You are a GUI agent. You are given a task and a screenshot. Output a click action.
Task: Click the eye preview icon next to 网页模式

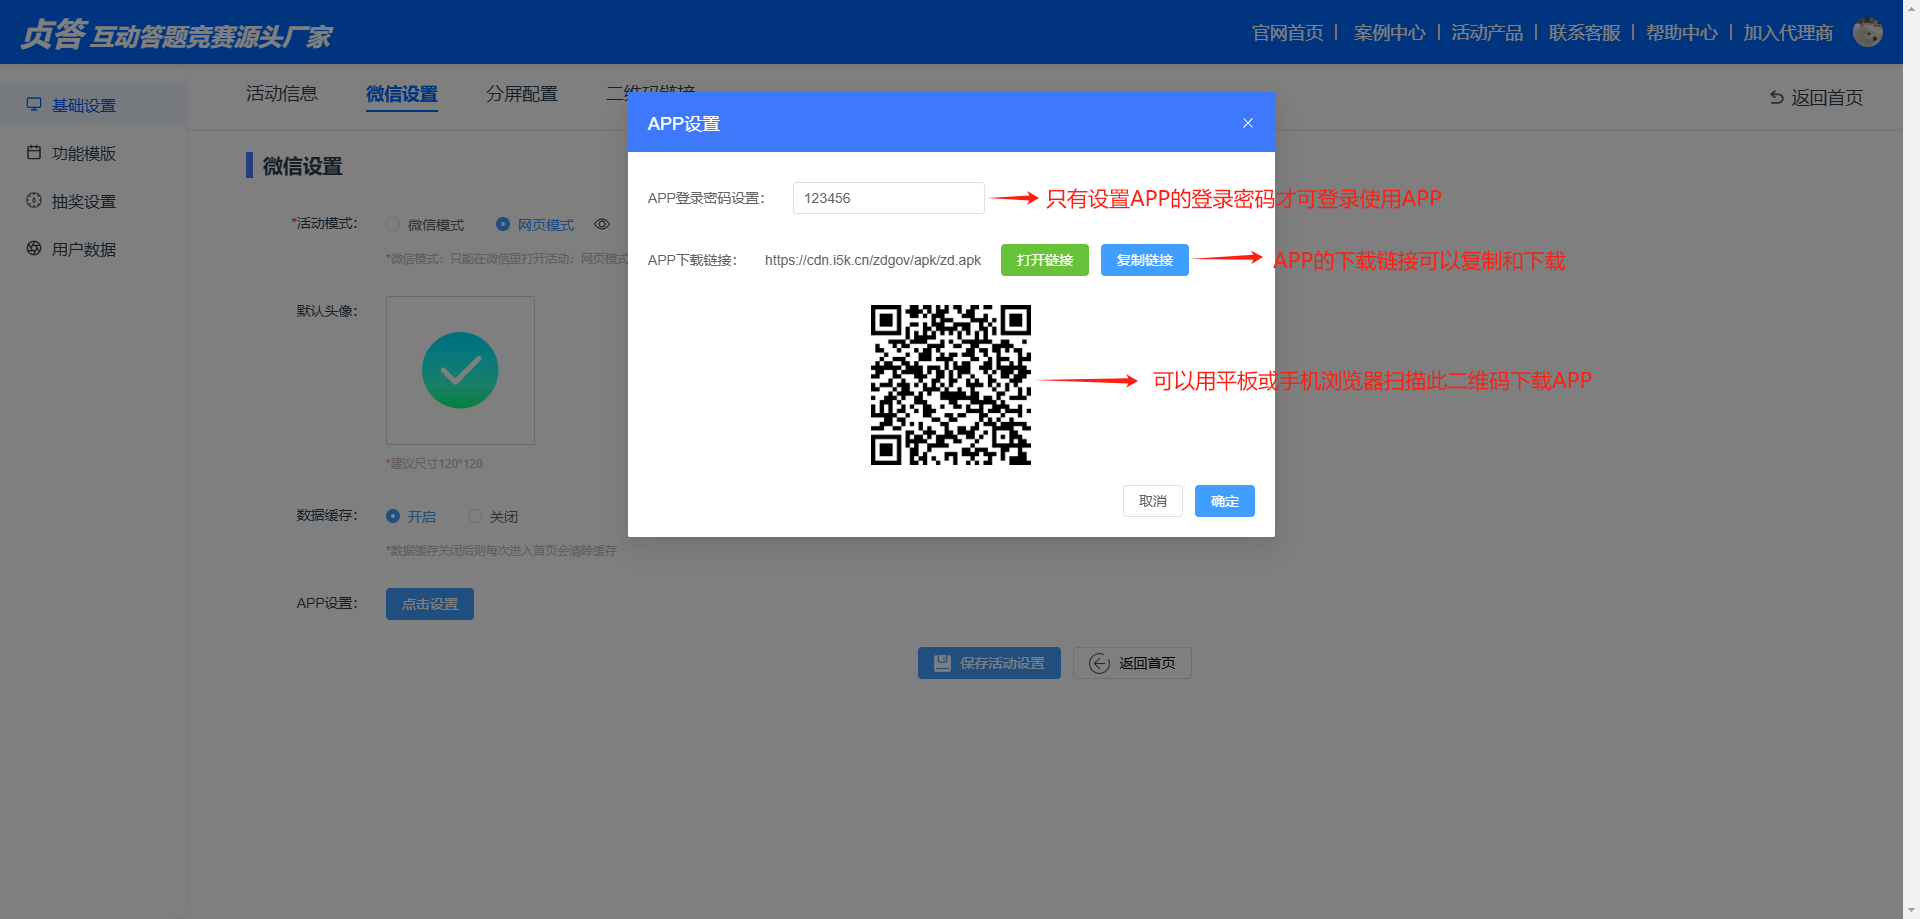[x=602, y=224]
